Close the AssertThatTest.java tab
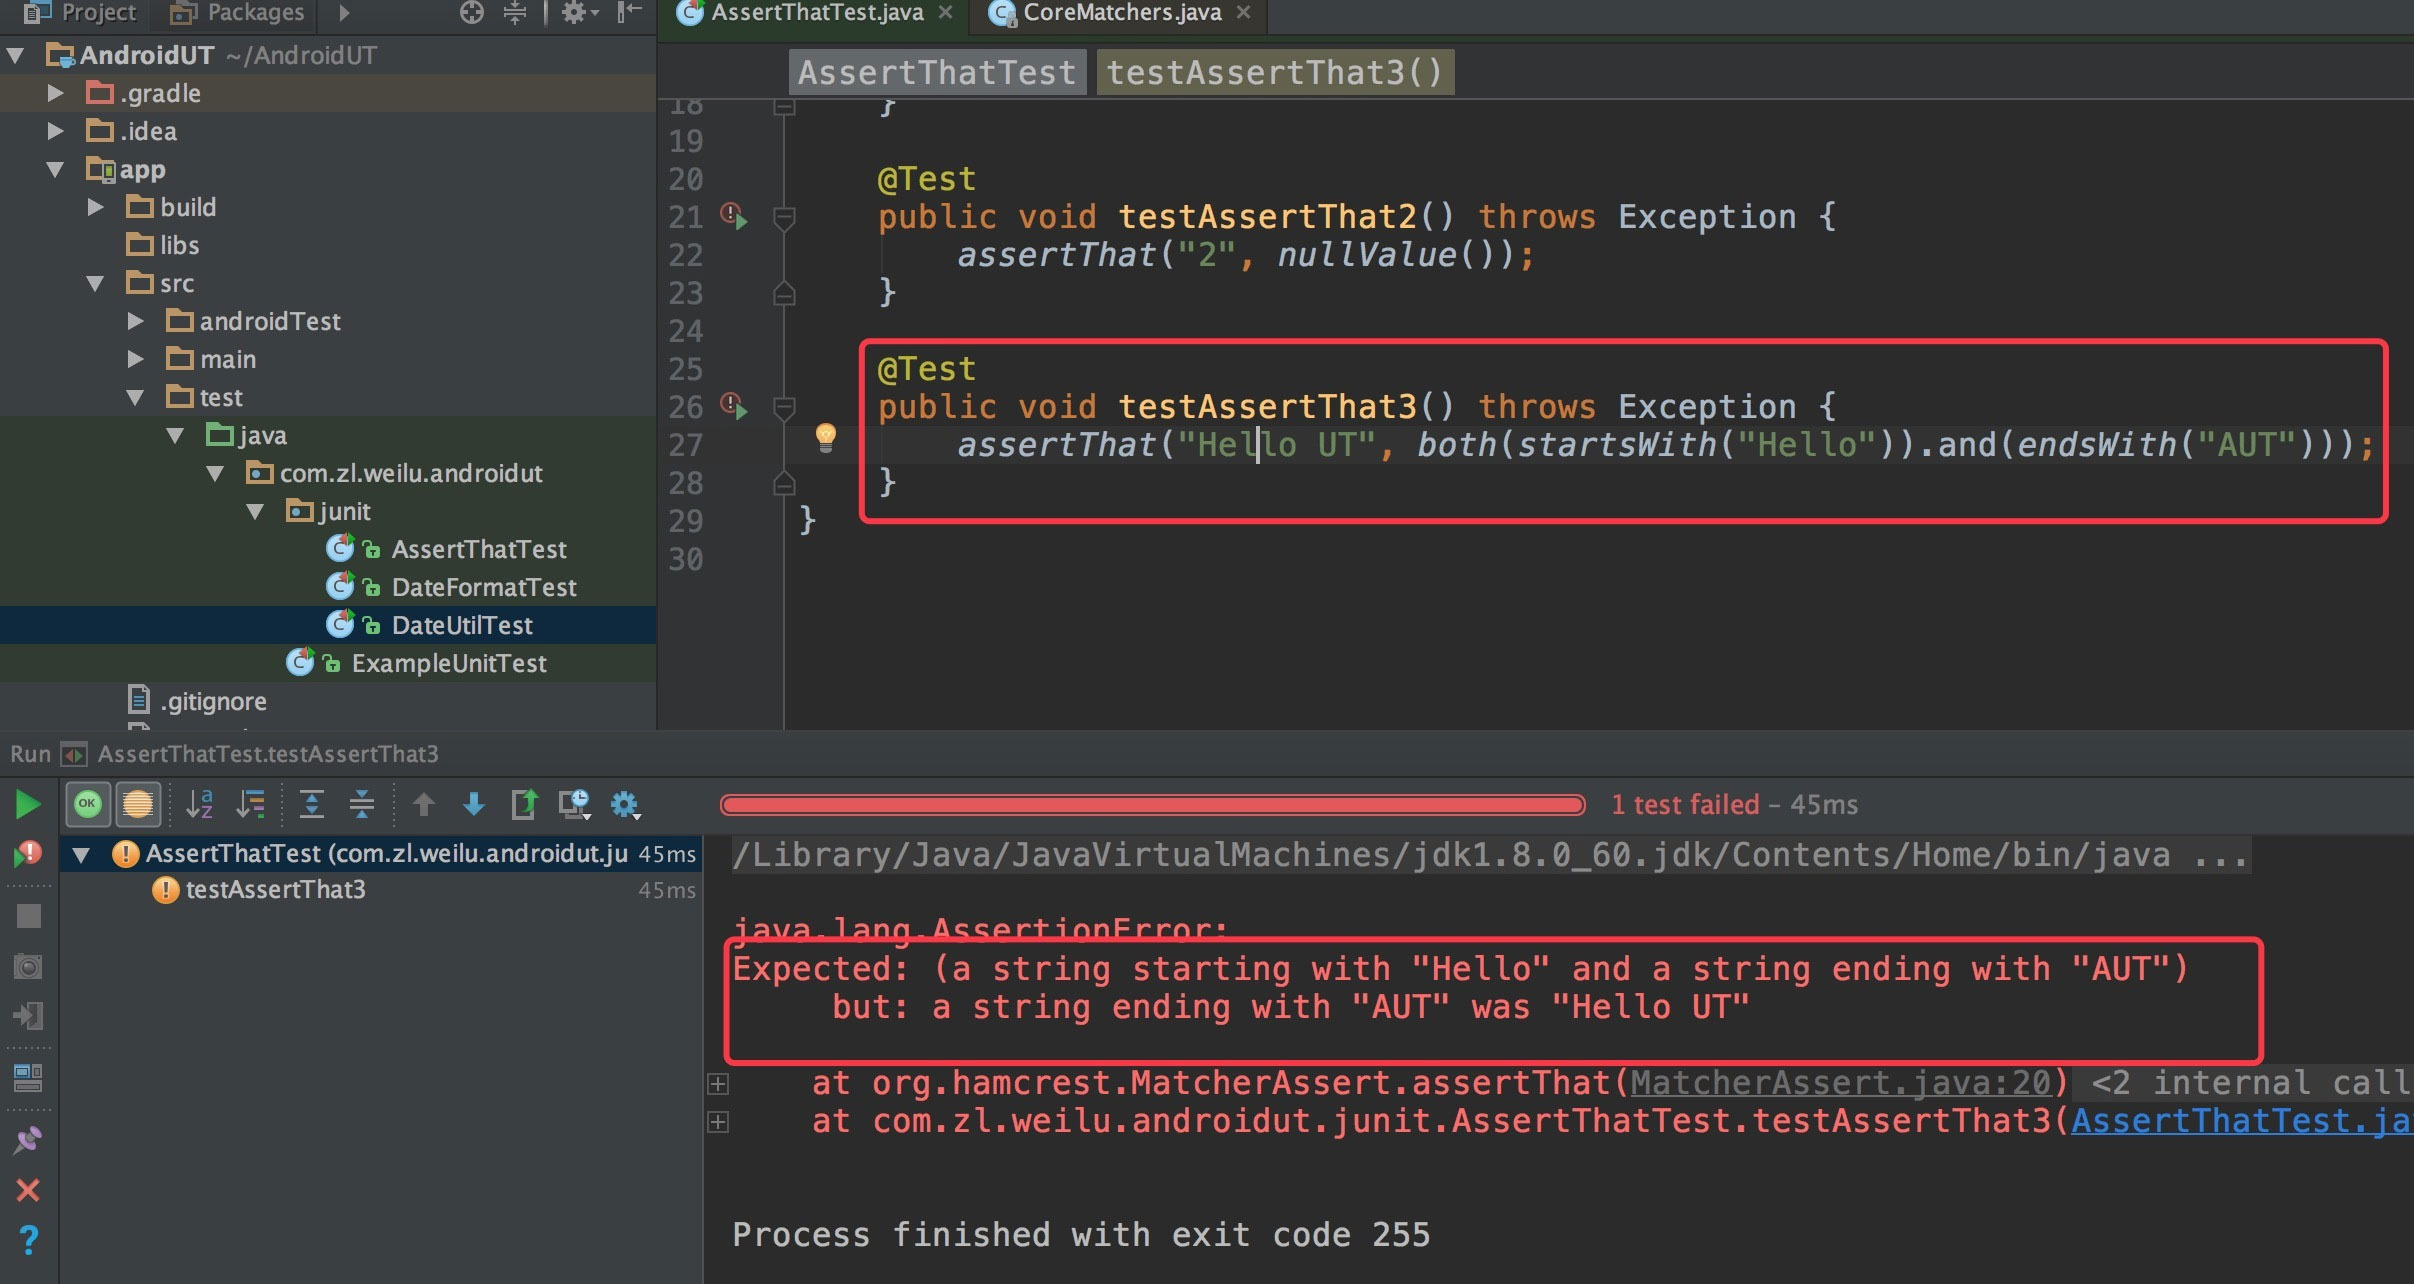The image size is (2414, 1284). coord(946,13)
